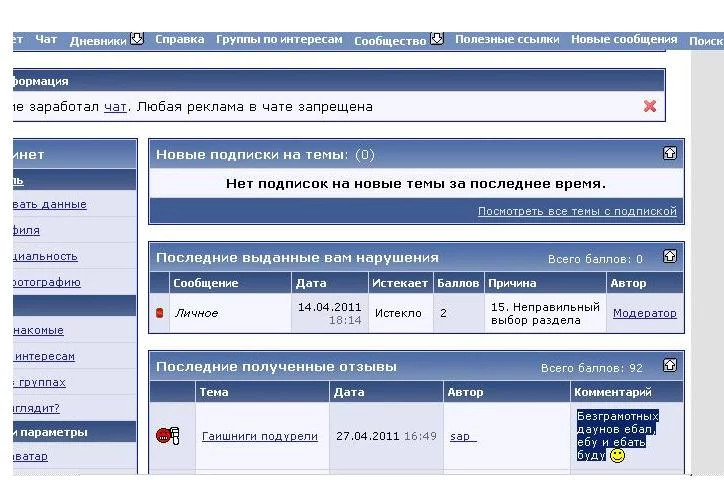
Task: Click the sidebar header ending in параметры
Action: click(74, 432)
